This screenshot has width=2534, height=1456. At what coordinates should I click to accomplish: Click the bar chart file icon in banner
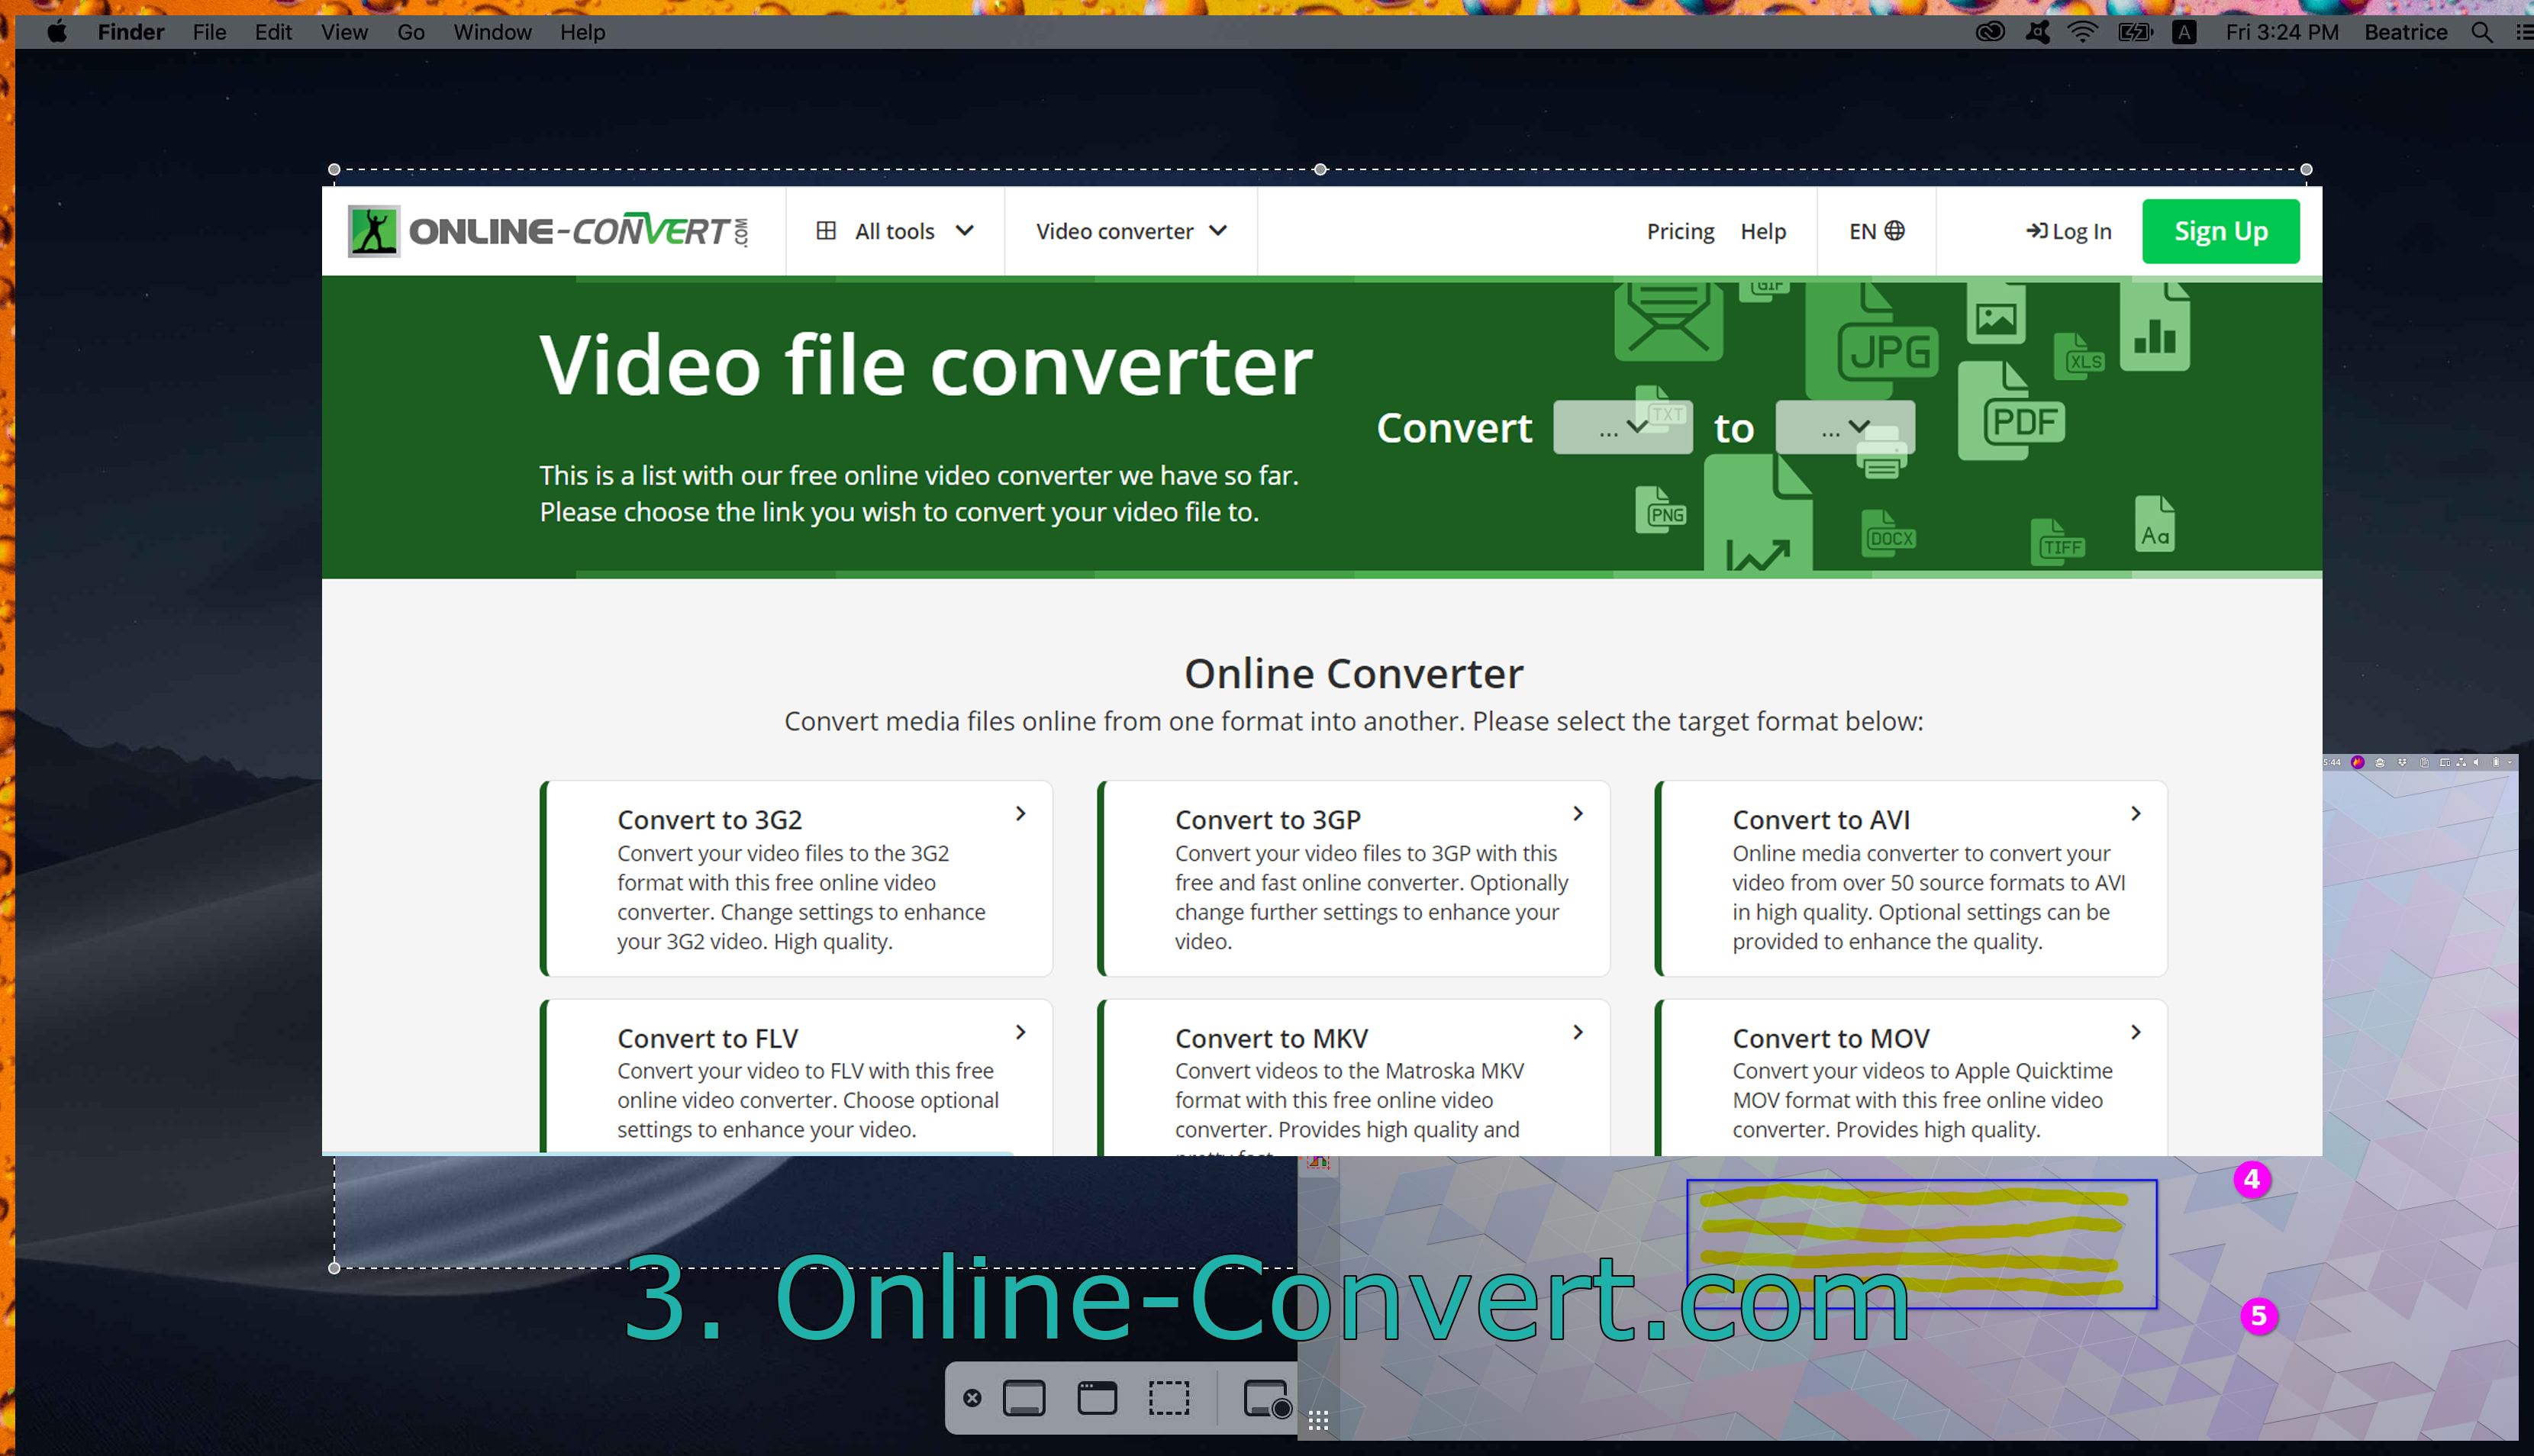click(2155, 327)
